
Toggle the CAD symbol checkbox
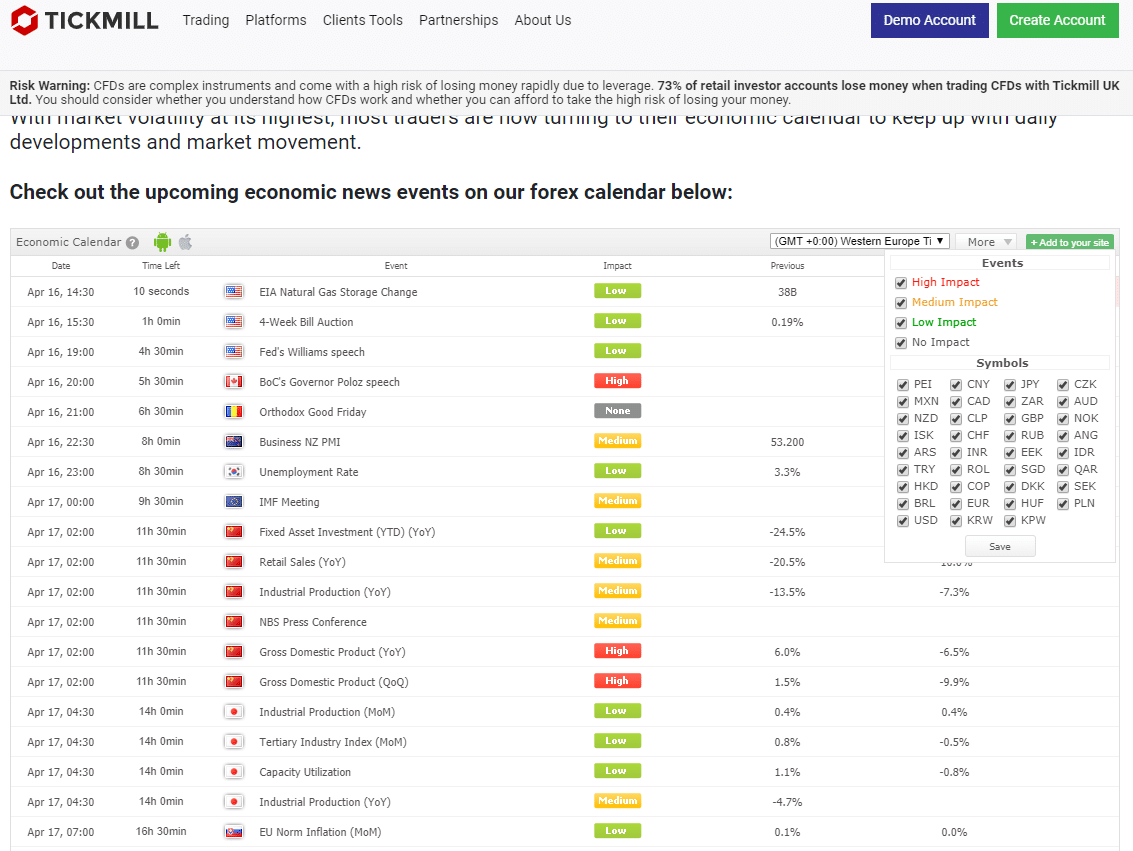tap(956, 402)
